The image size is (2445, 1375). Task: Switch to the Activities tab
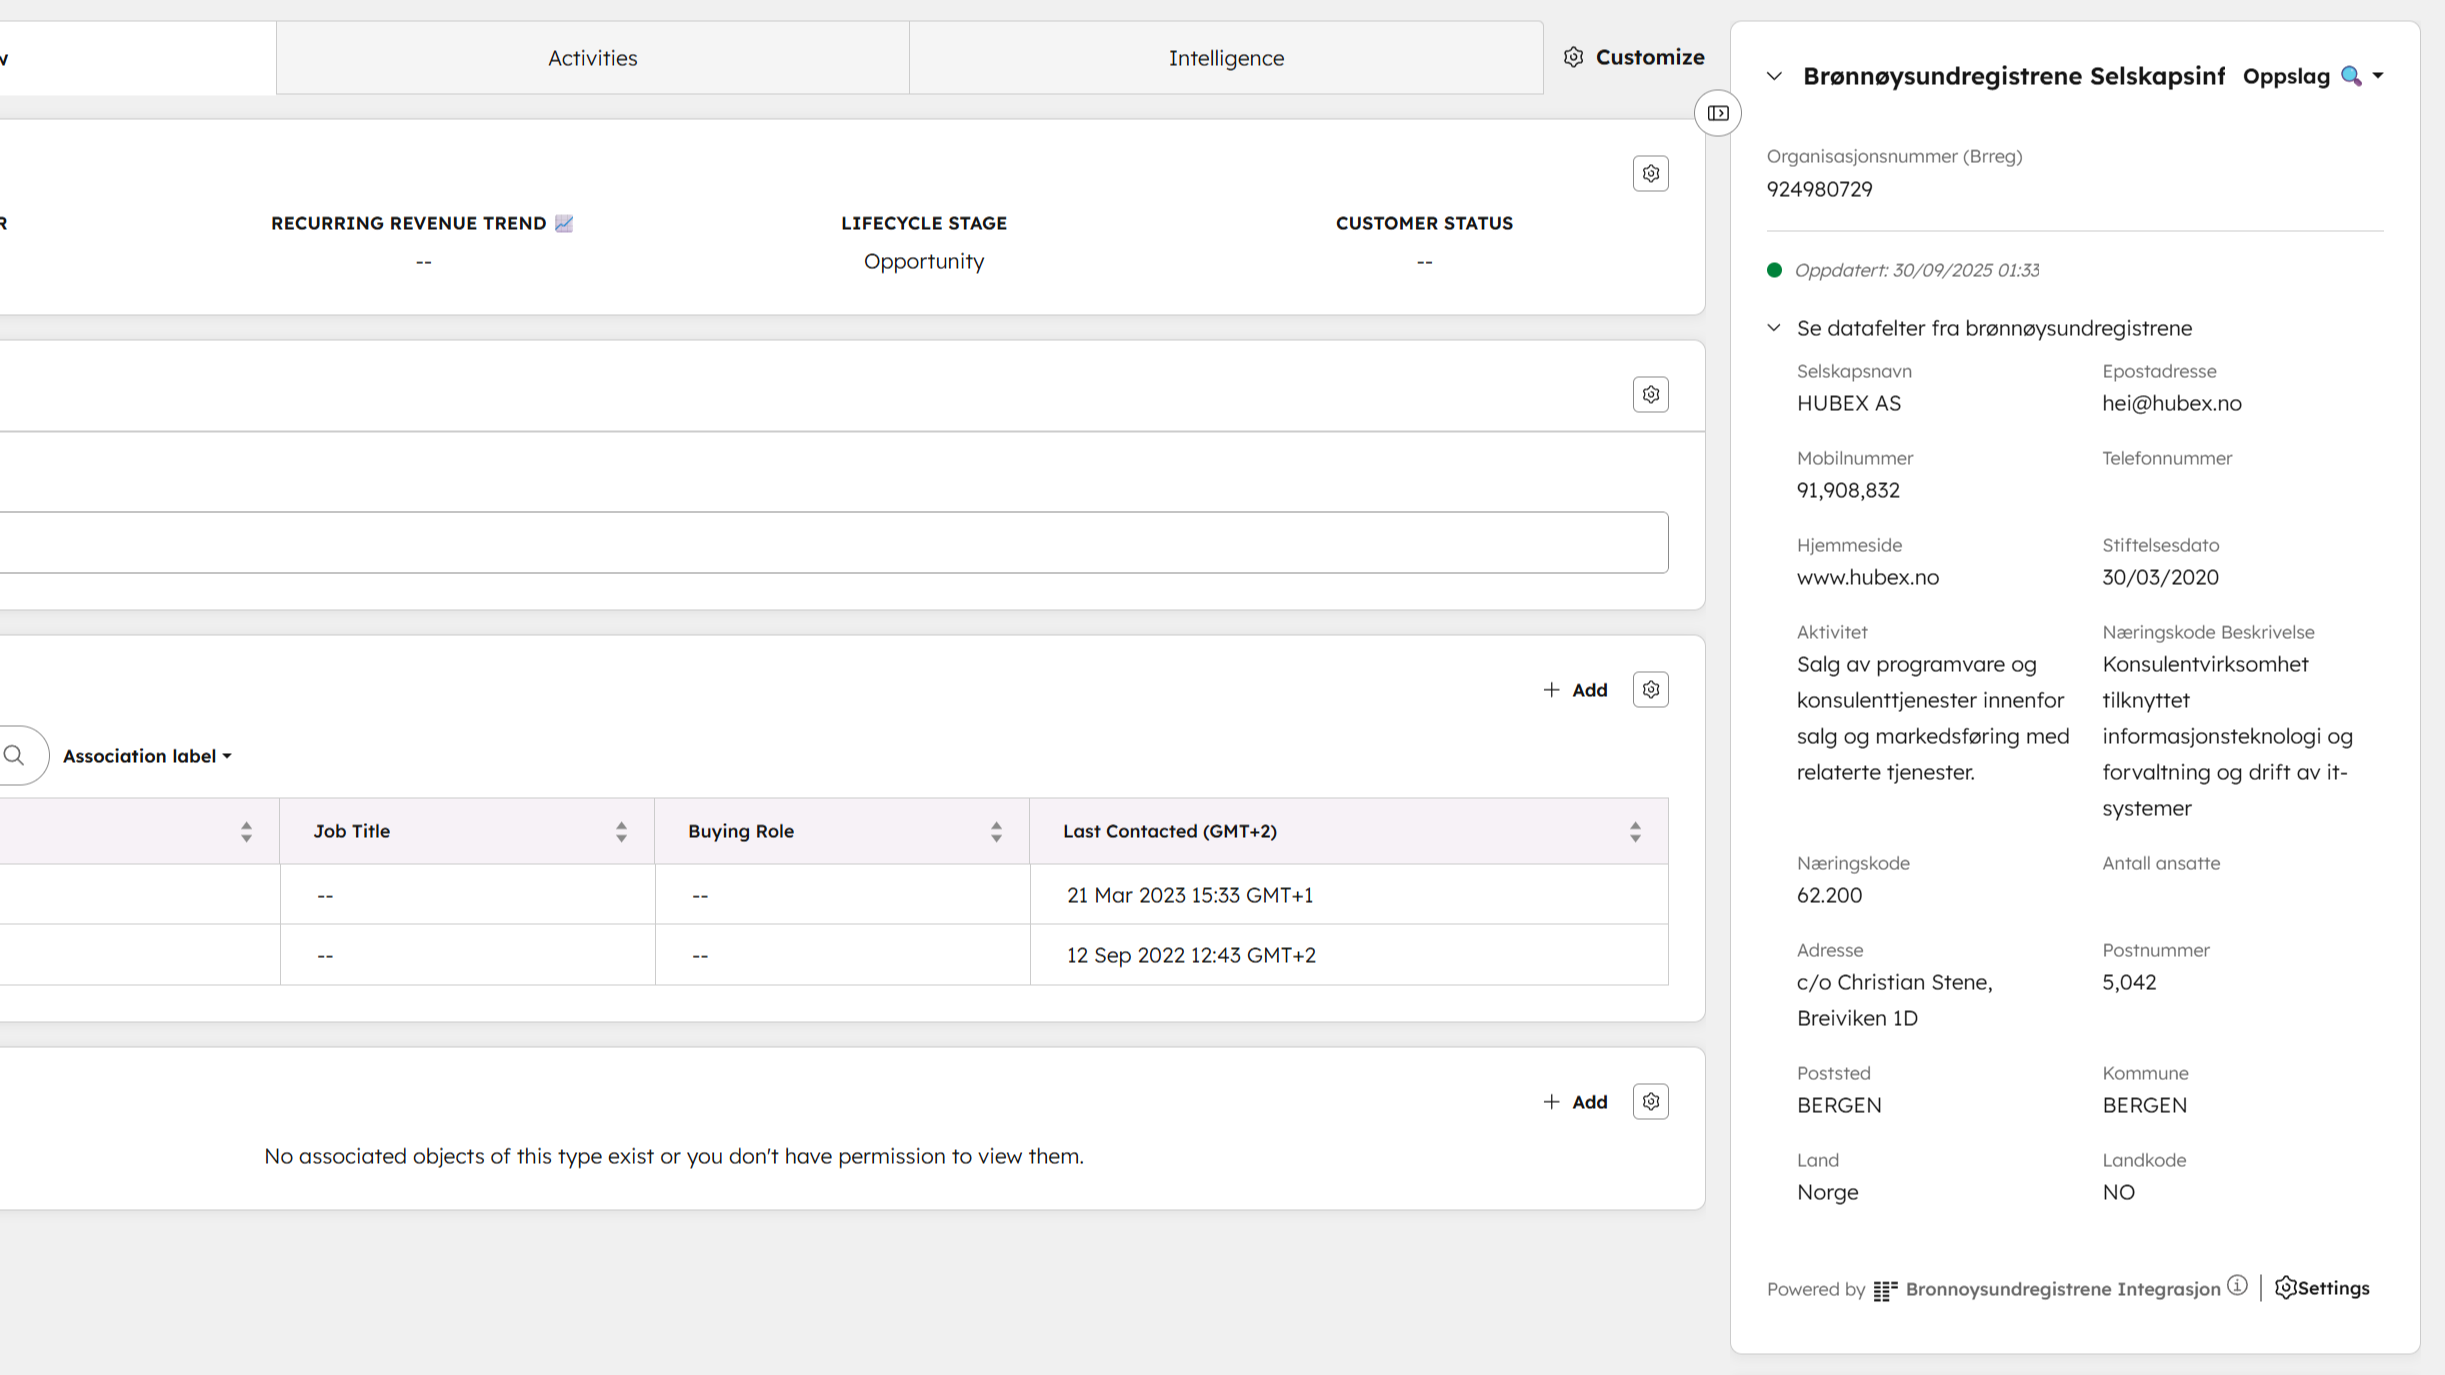click(592, 58)
